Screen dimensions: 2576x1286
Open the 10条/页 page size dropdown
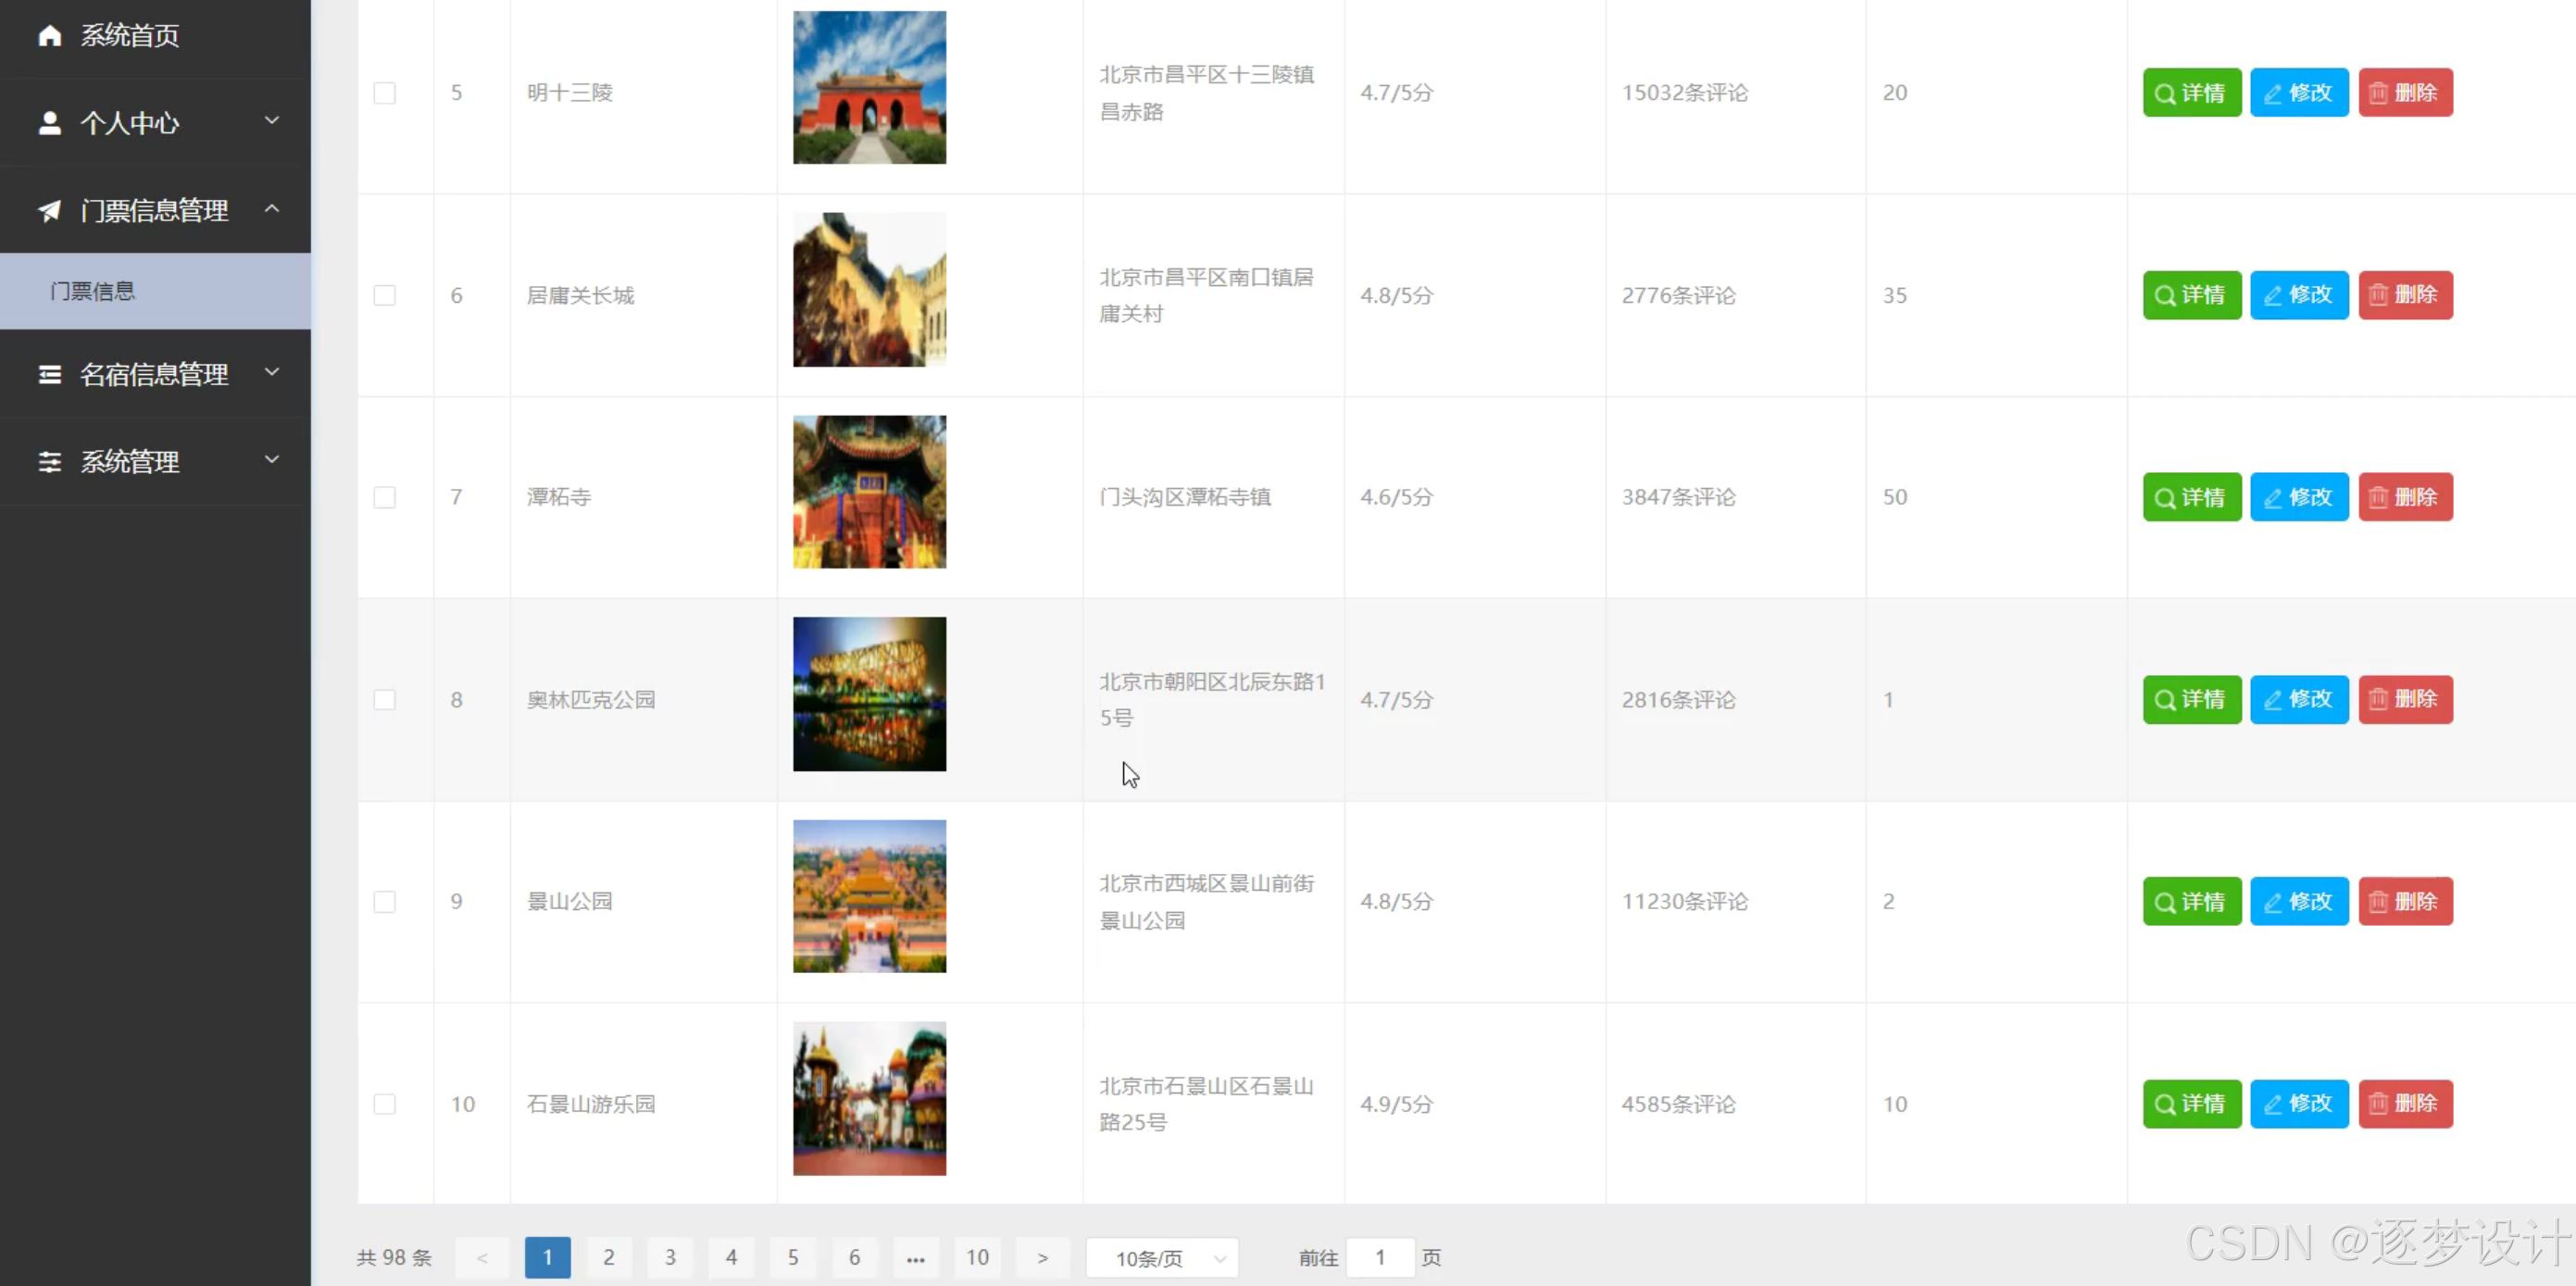click(1161, 1258)
